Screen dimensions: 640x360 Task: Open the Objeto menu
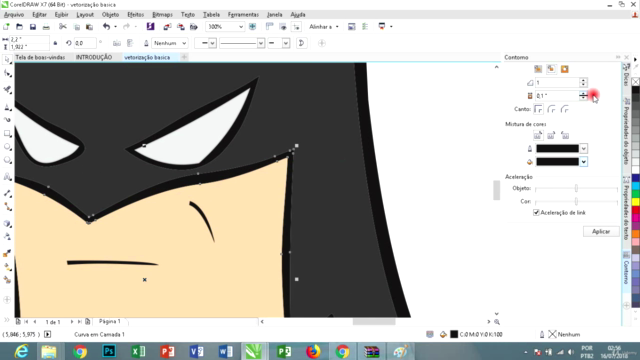tap(110, 15)
